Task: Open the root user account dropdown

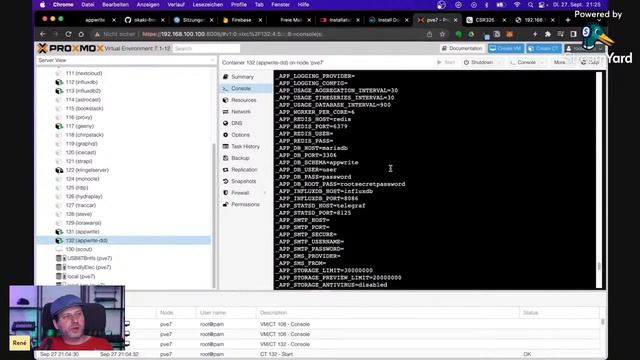Action: (x=584, y=49)
